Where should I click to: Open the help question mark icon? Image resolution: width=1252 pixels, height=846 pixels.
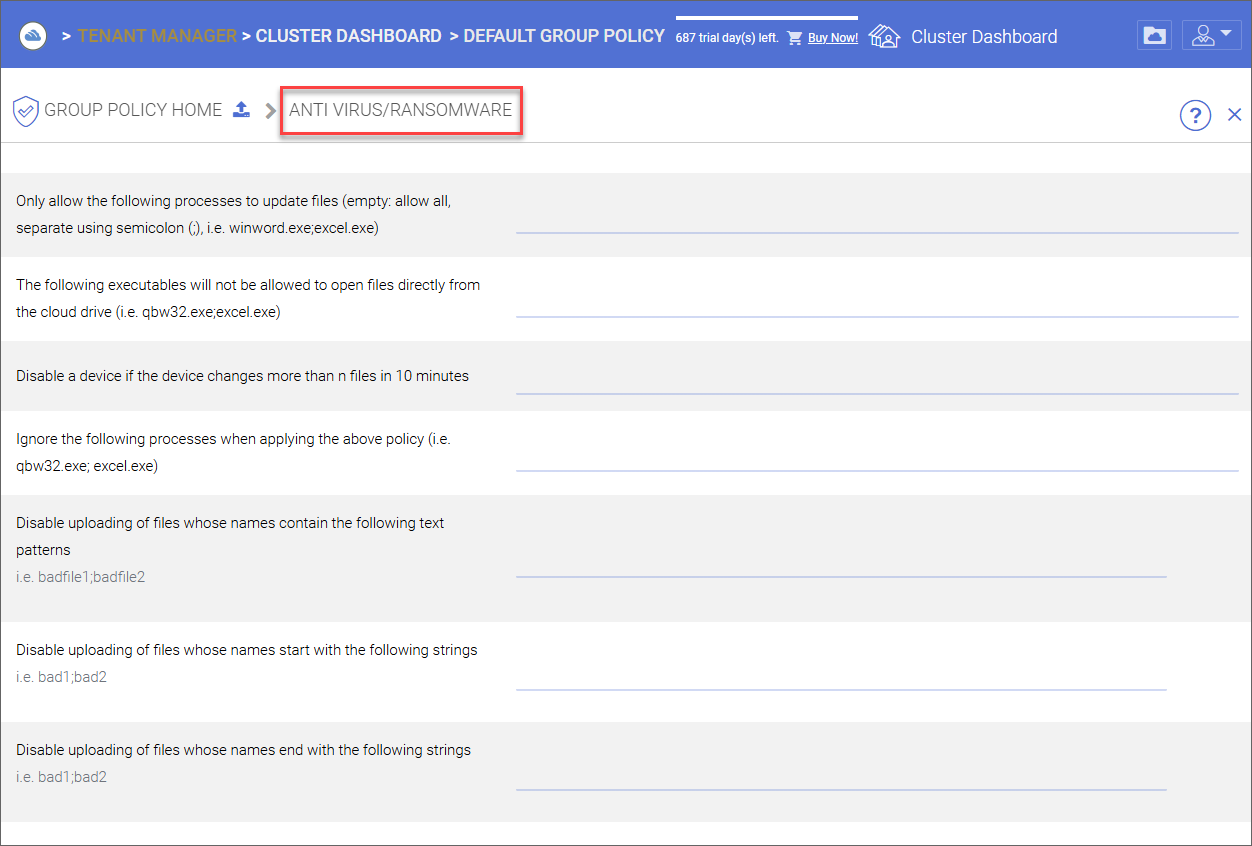(x=1196, y=115)
